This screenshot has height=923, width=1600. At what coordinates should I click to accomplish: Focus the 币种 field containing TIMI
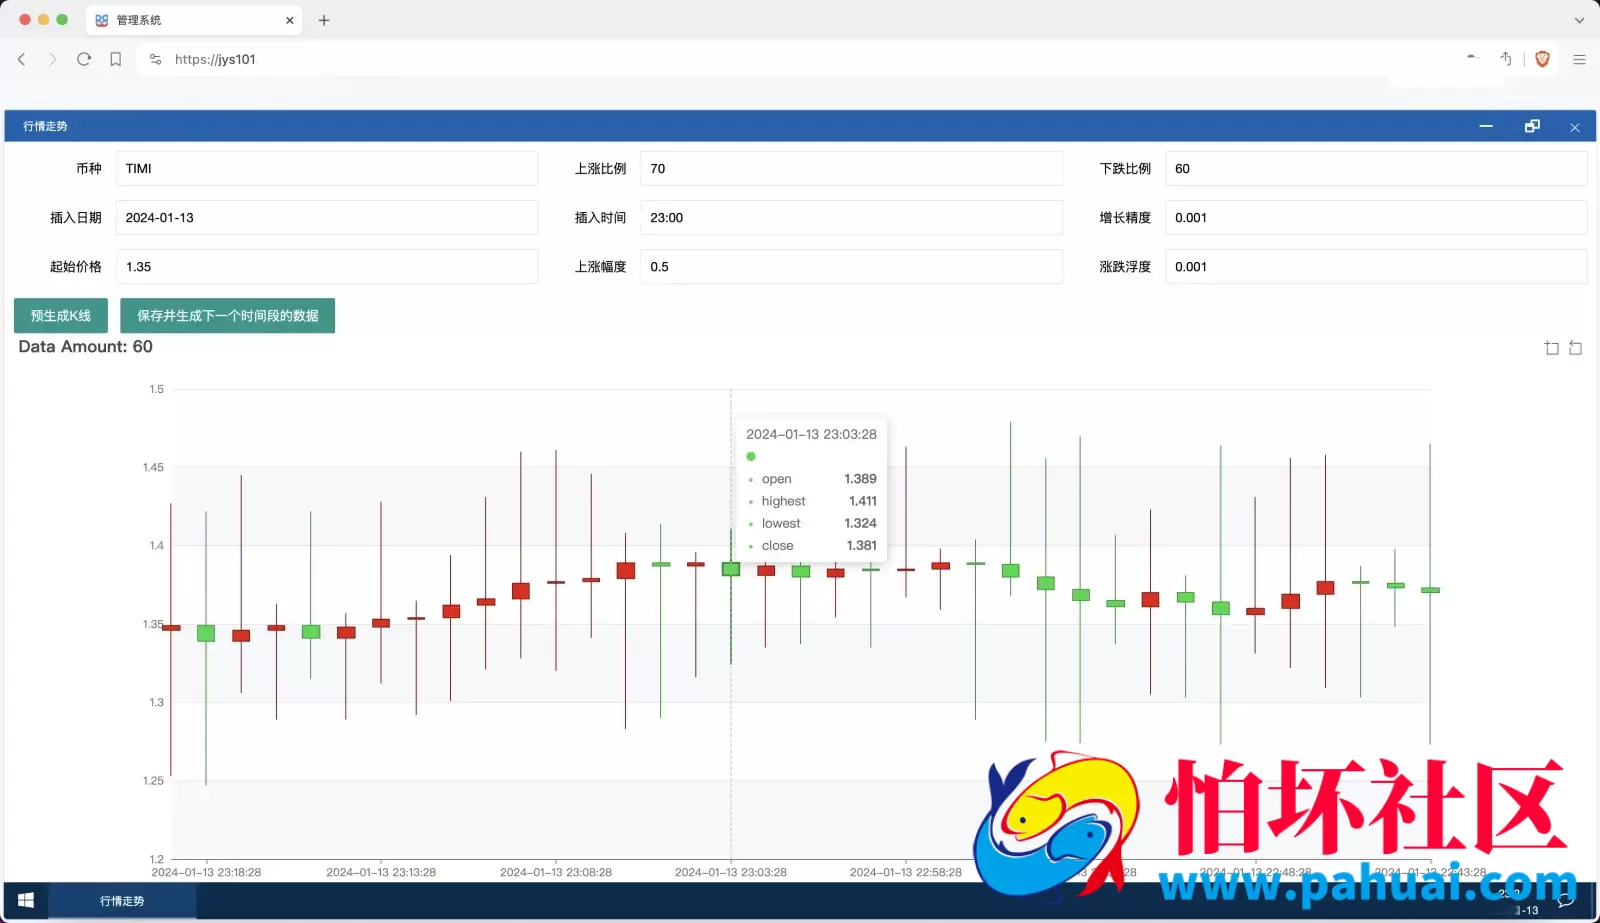click(327, 169)
